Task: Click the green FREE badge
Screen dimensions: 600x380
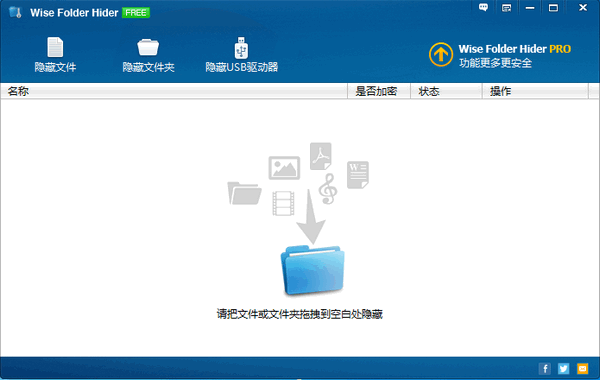Action: tap(136, 13)
